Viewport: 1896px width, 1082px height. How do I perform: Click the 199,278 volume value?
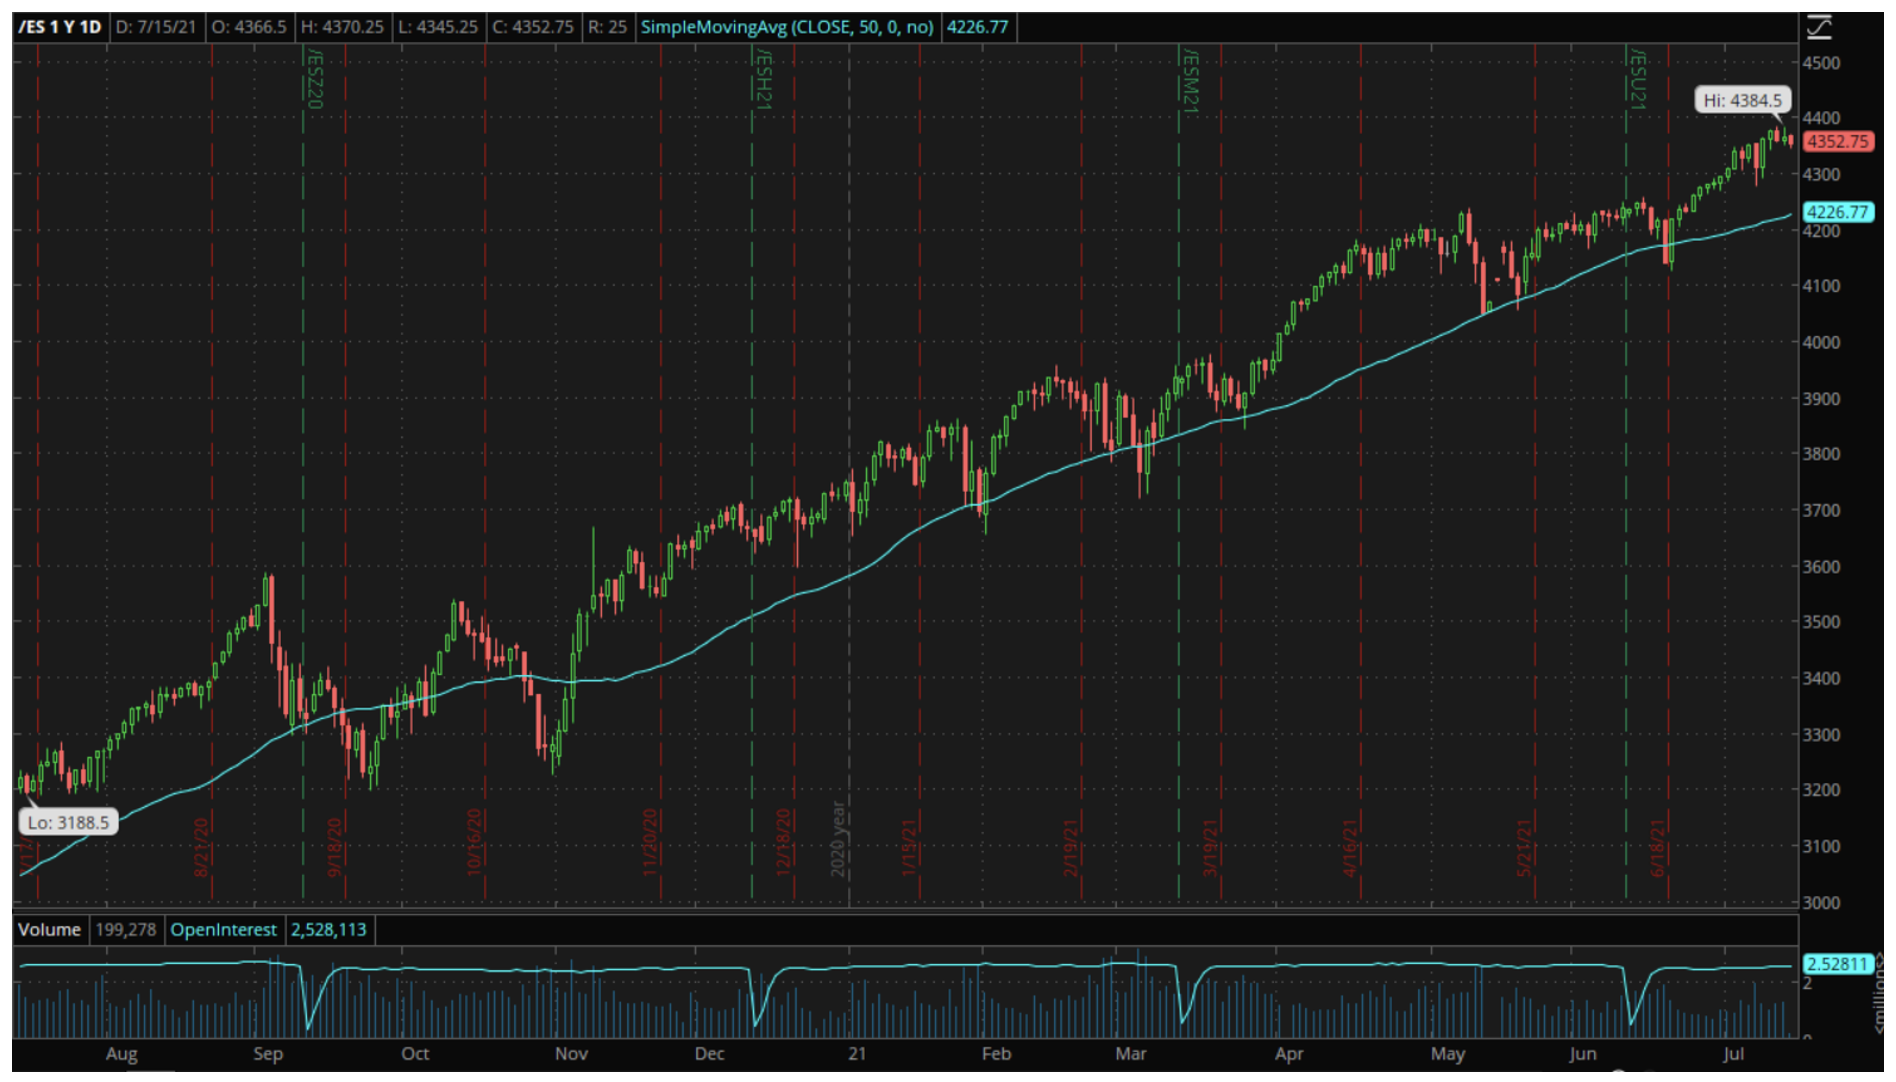click(125, 929)
